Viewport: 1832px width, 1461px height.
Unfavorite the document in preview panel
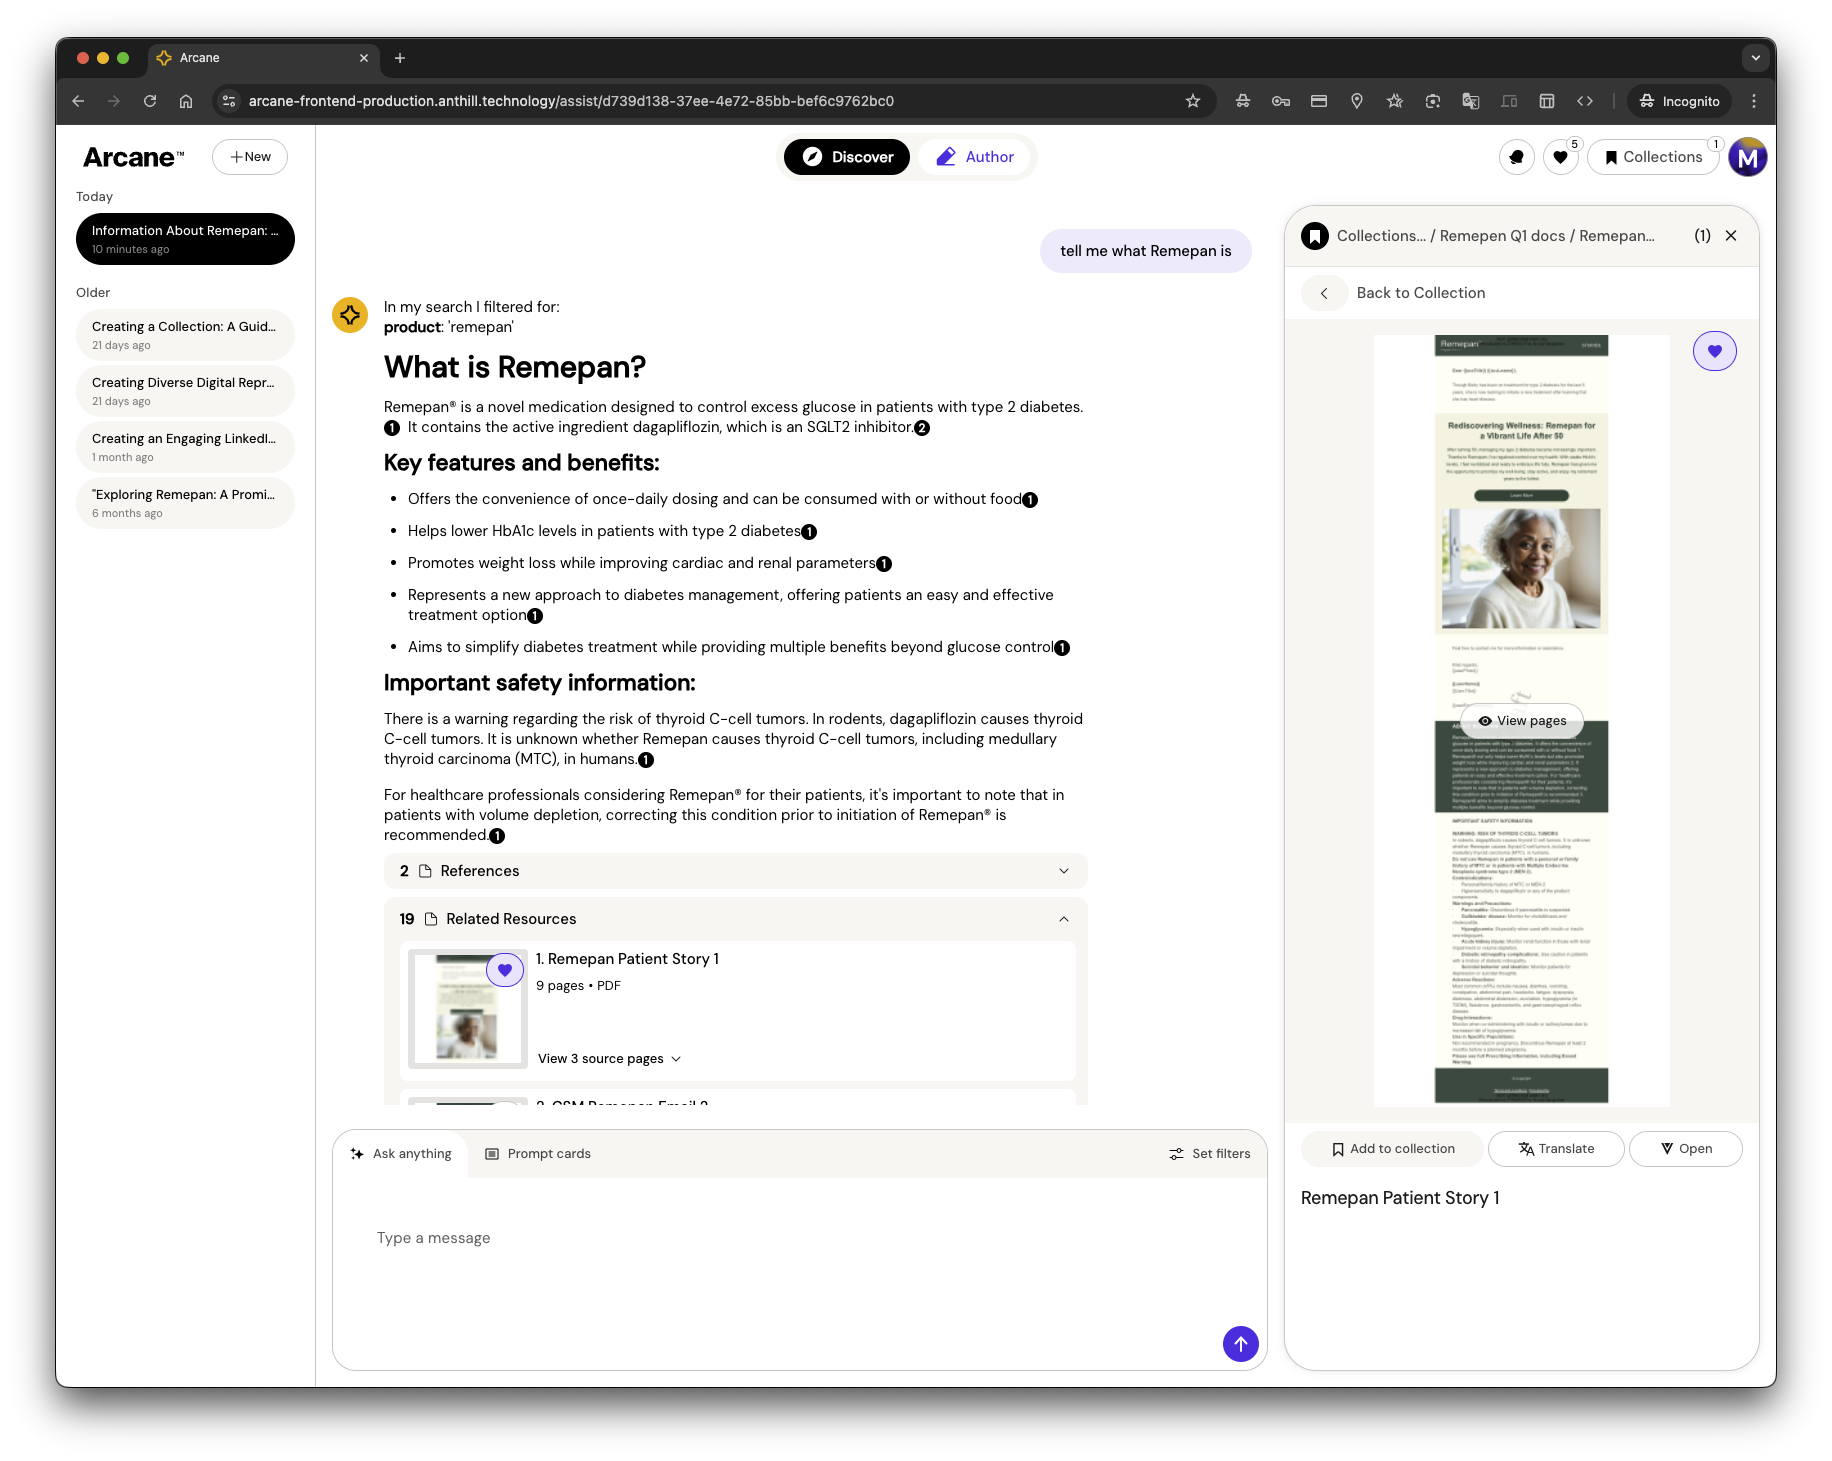click(x=1714, y=351)
